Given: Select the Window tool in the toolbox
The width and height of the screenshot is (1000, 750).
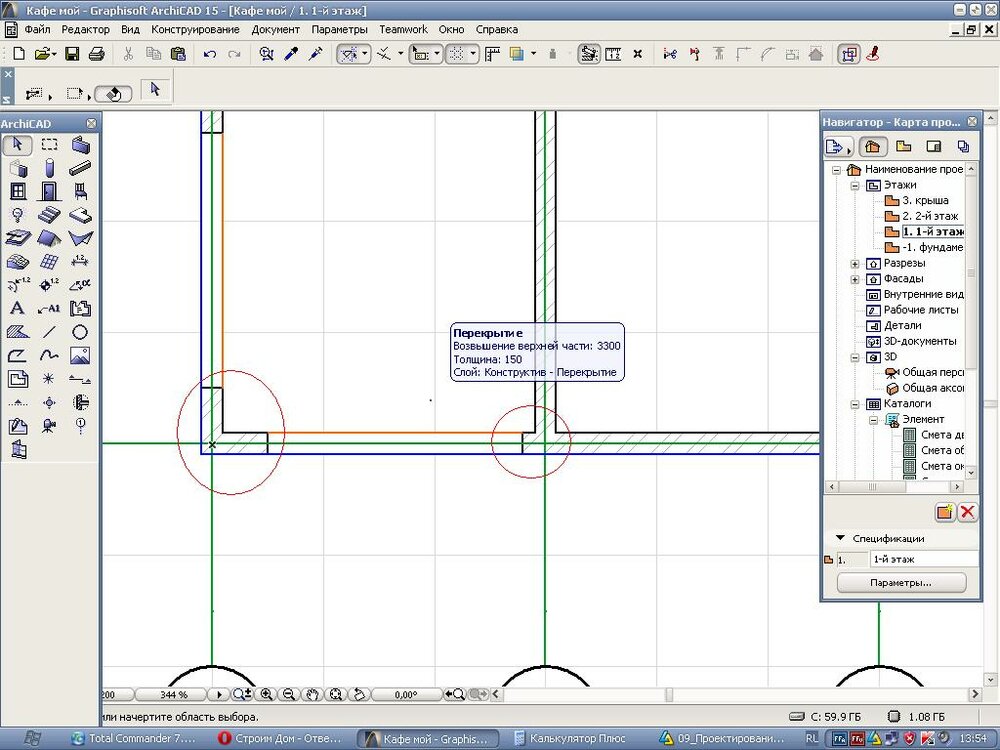Looking at the screenshot, I should point(18,191).
